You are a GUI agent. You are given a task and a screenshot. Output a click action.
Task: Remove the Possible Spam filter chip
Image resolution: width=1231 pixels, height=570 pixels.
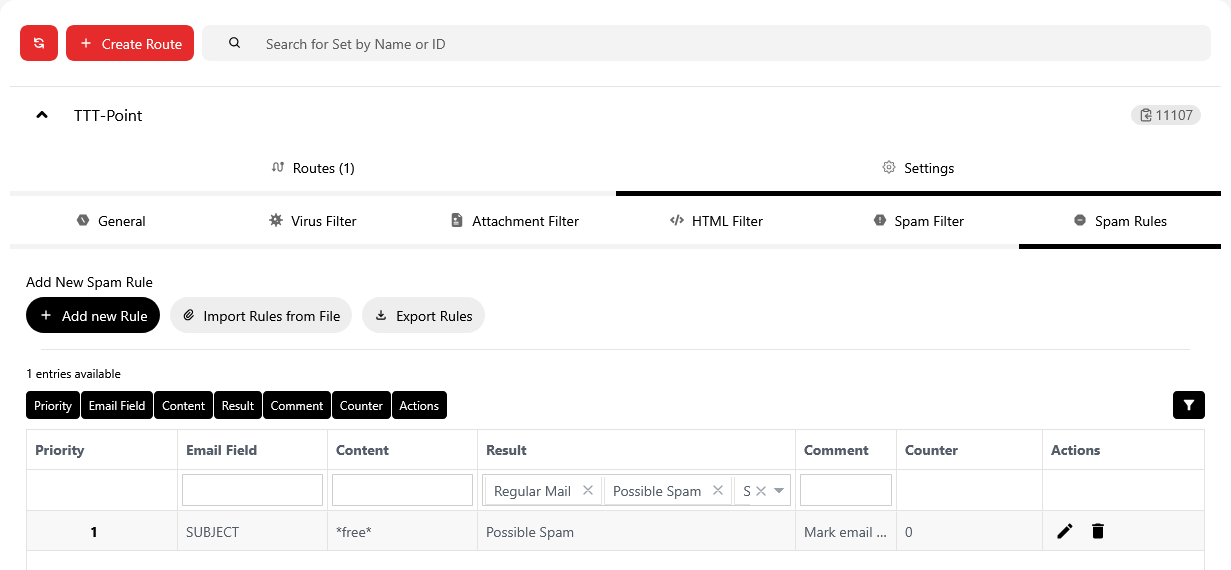click(717, 490)
